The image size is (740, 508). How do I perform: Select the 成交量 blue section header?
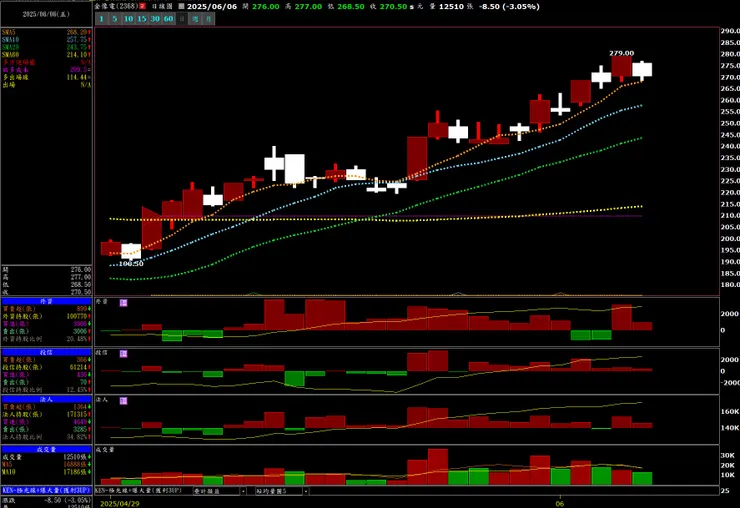(x=46, y=449)
